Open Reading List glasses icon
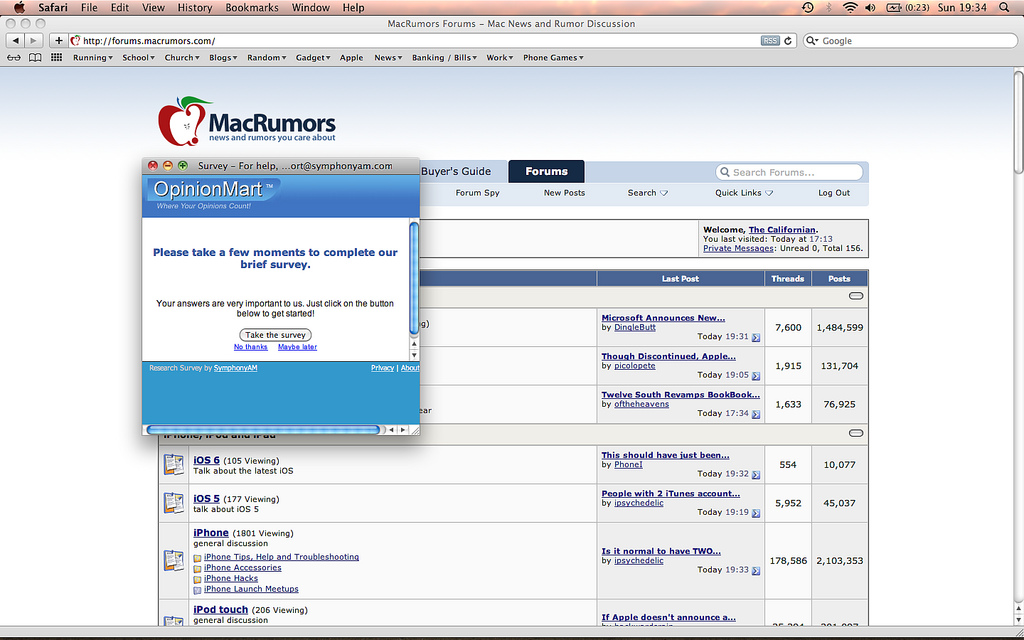The height and width of the screenshot is (640, 1024). [x=14, y=57]
